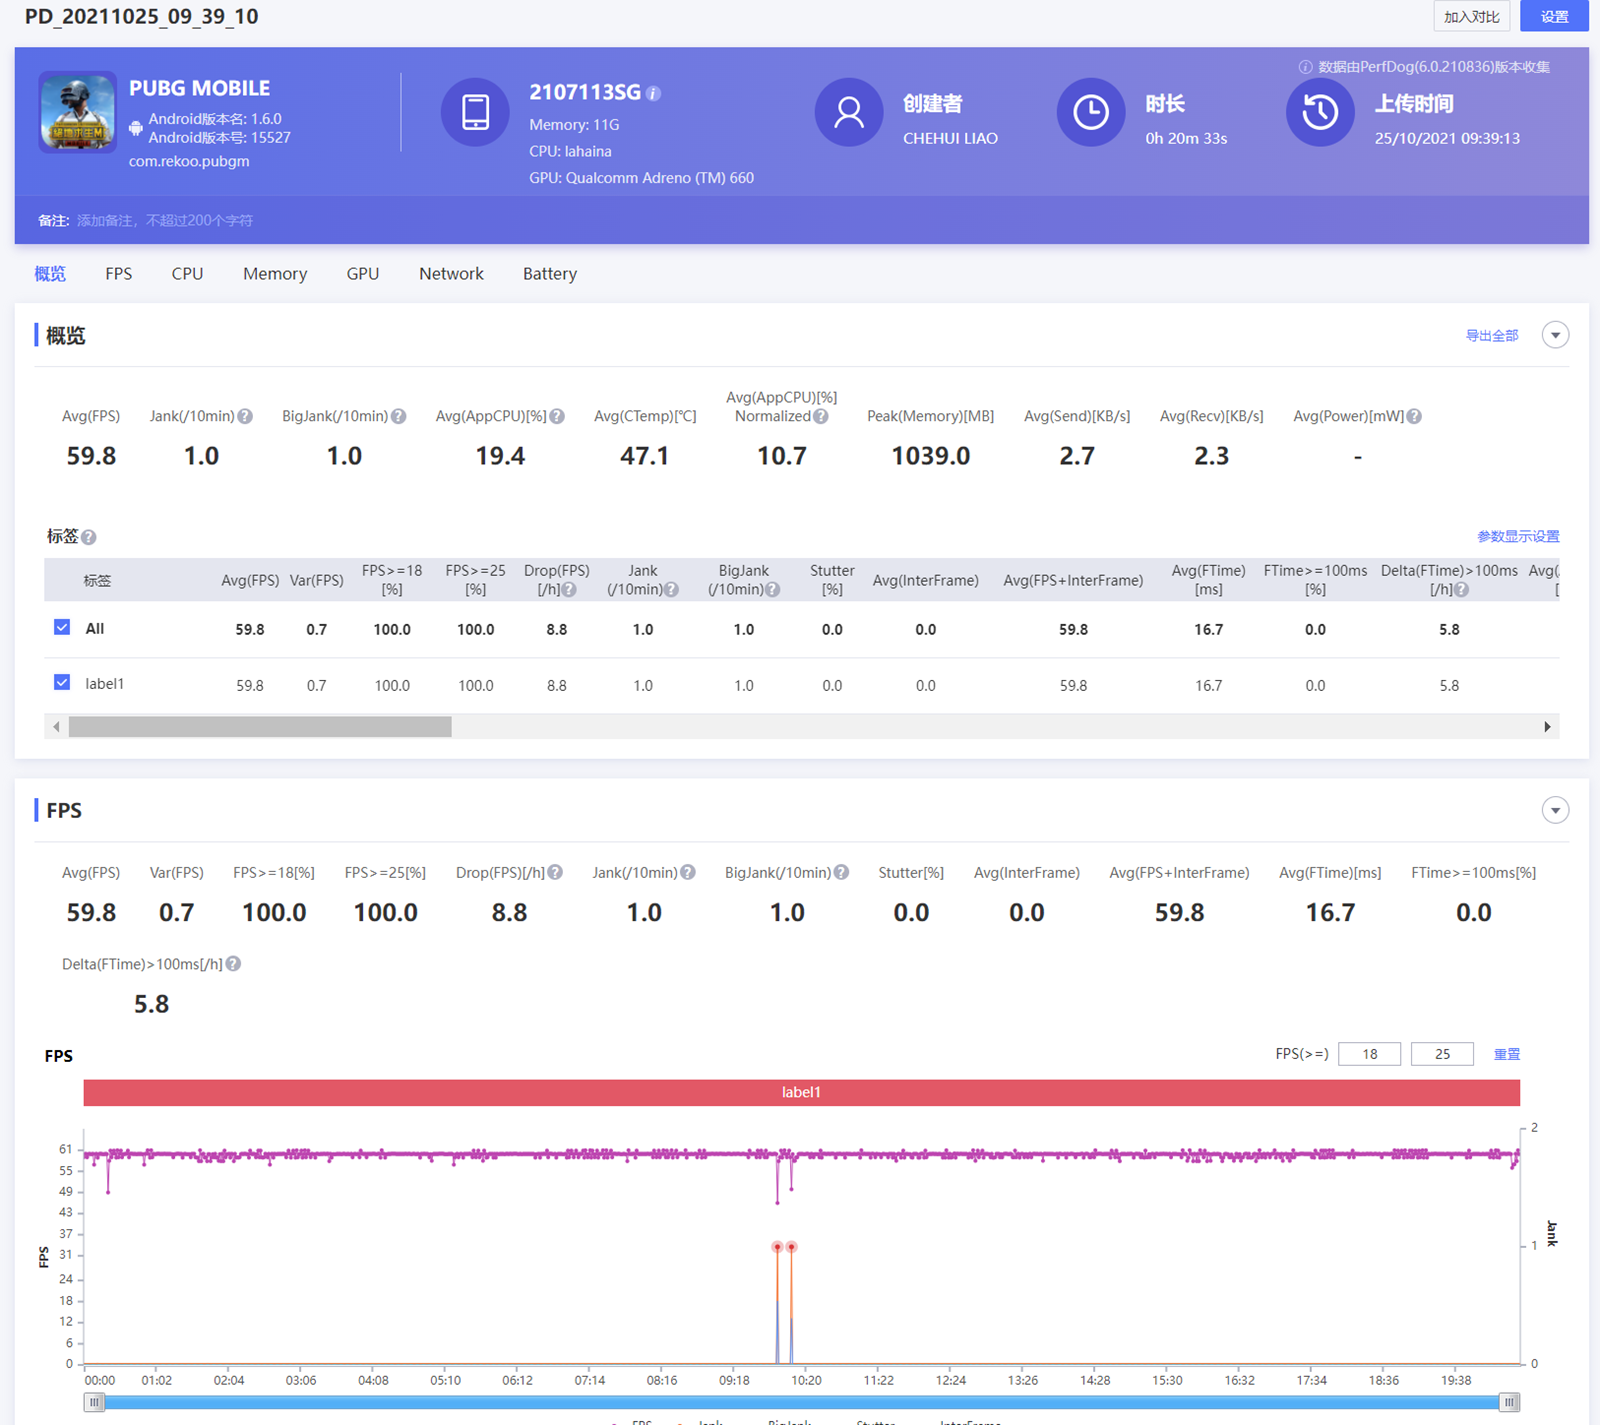Uncheck the All label checkbox

tap(62, 627)
